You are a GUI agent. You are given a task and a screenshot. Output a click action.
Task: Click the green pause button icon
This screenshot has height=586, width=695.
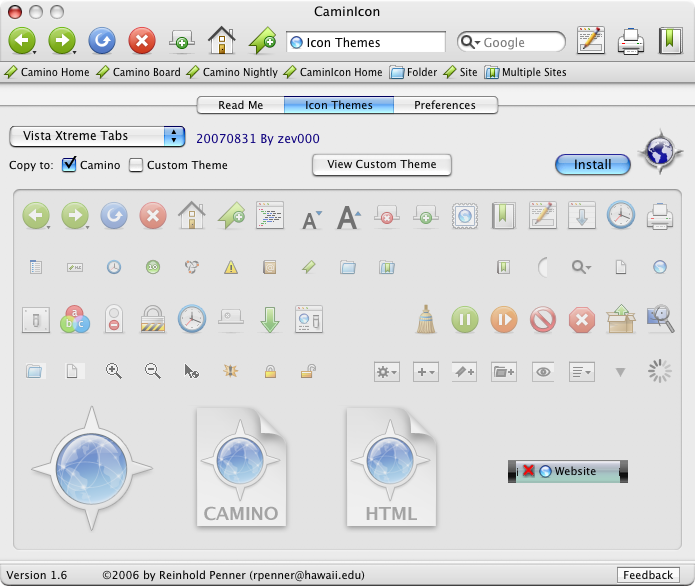coord(465,319)
